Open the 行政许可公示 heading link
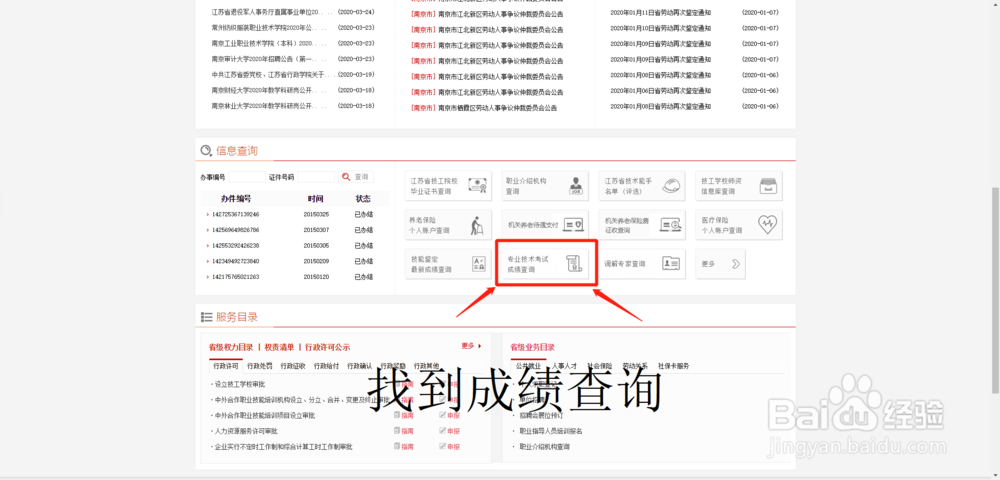The image size is (1000, 480). pos(328,347)
